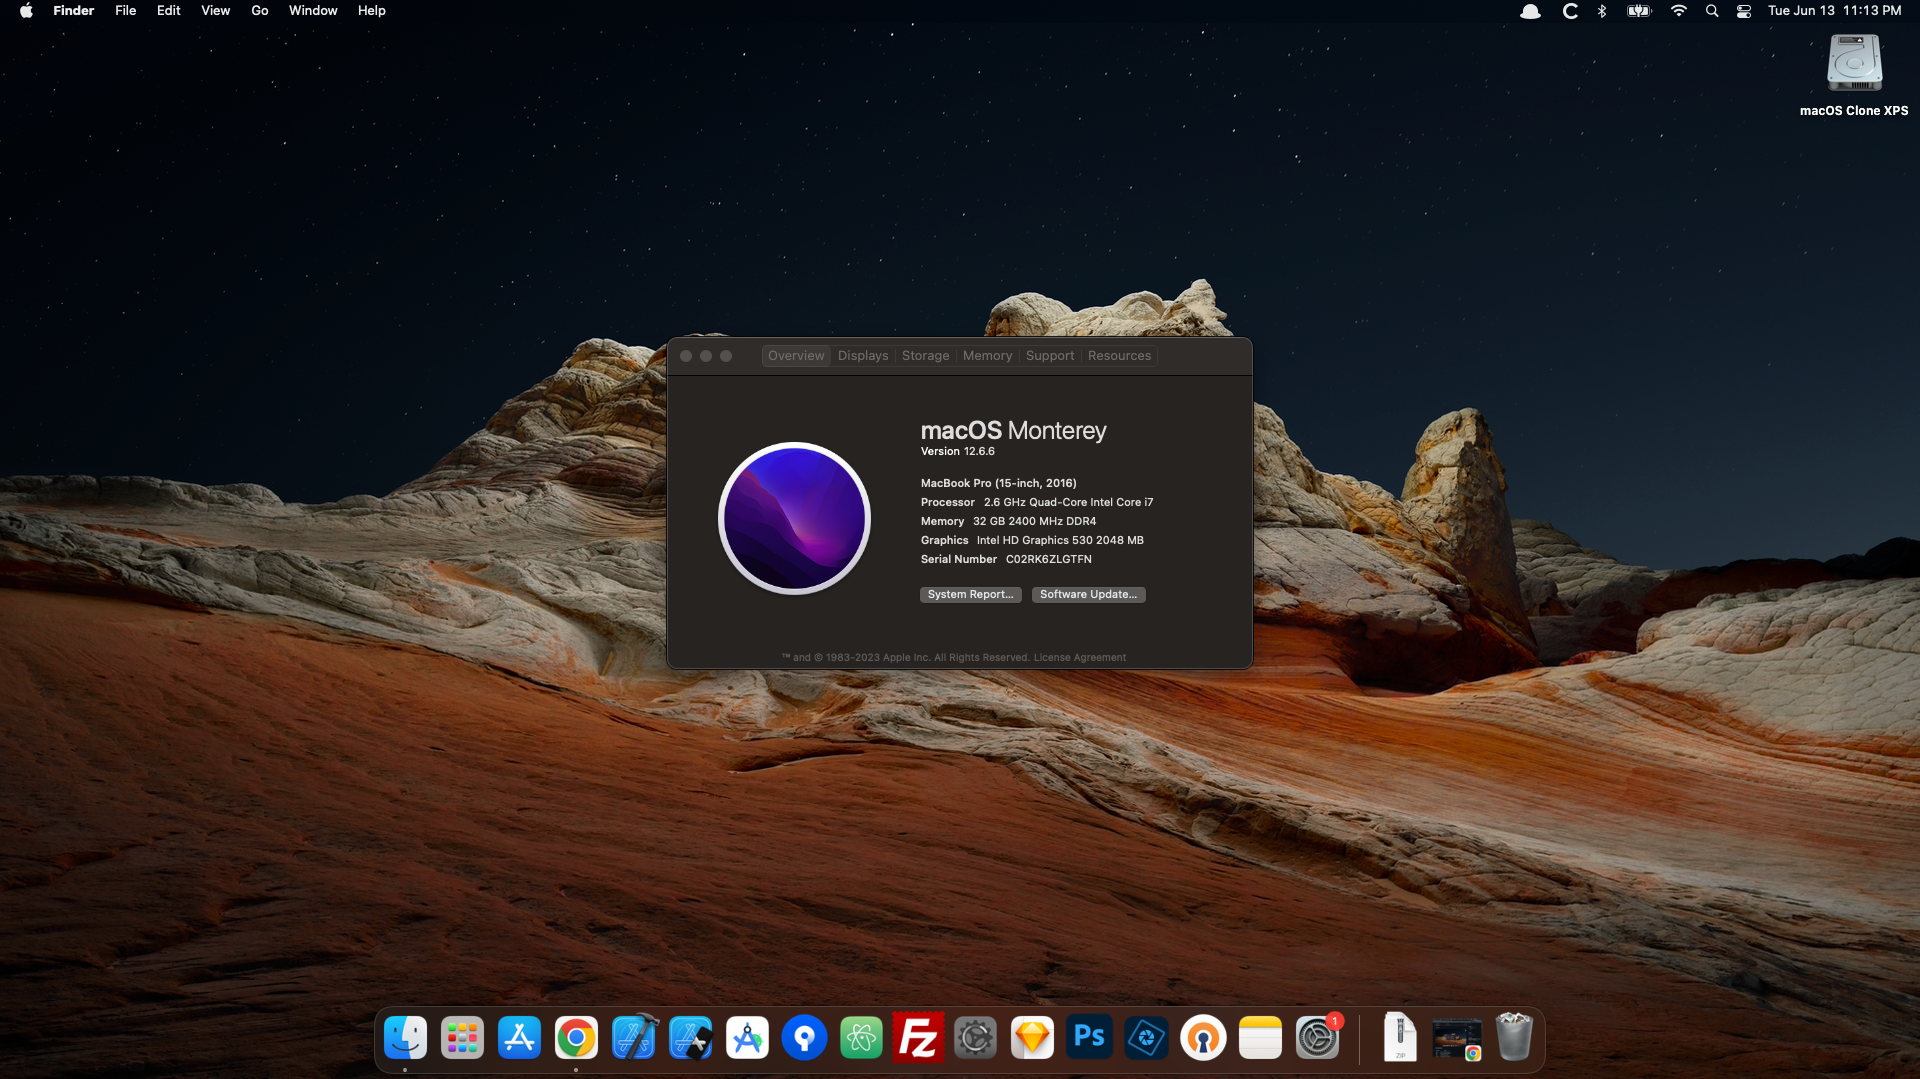Launch Xcode with the hammer icon
Viewport: 1920px width, 1079px height.
coord(633,1038)
